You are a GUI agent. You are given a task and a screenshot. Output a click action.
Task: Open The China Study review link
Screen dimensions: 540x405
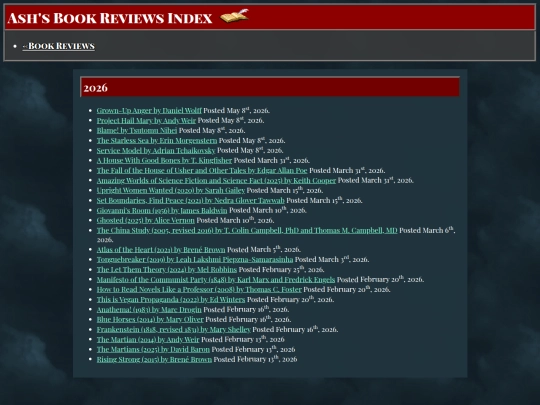[x=247, y=230]
